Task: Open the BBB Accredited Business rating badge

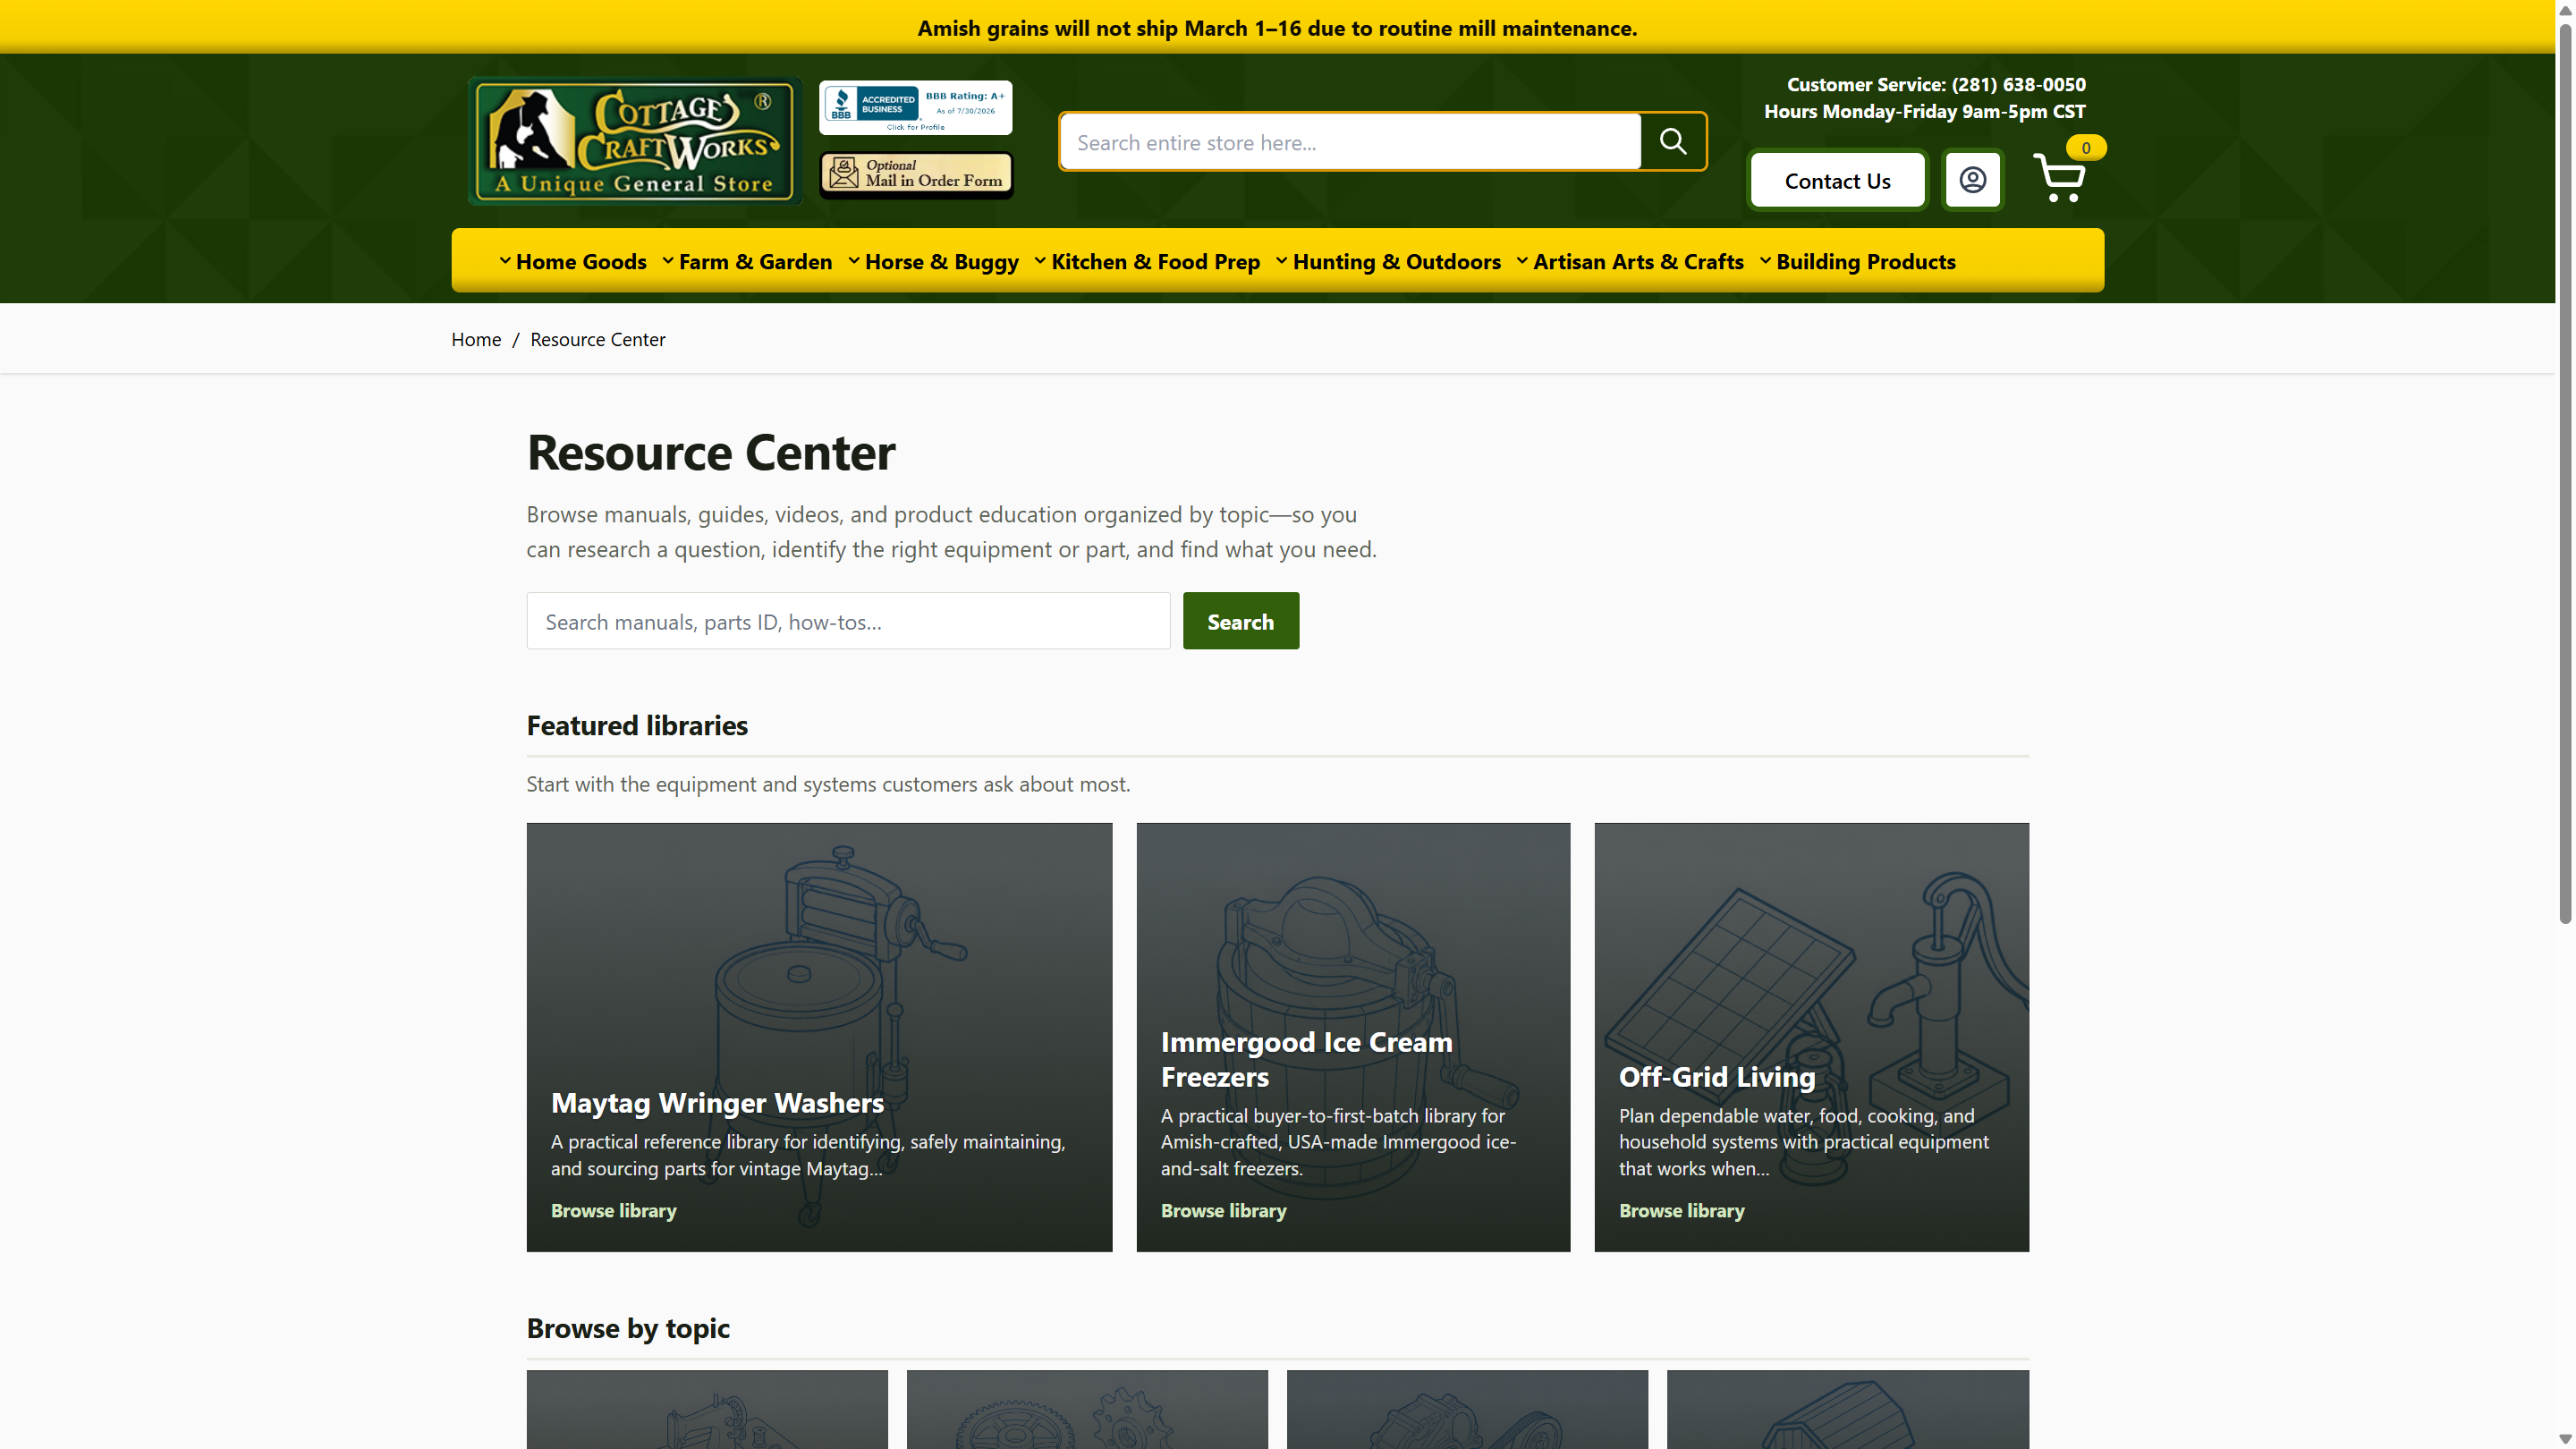Action: 915,107
